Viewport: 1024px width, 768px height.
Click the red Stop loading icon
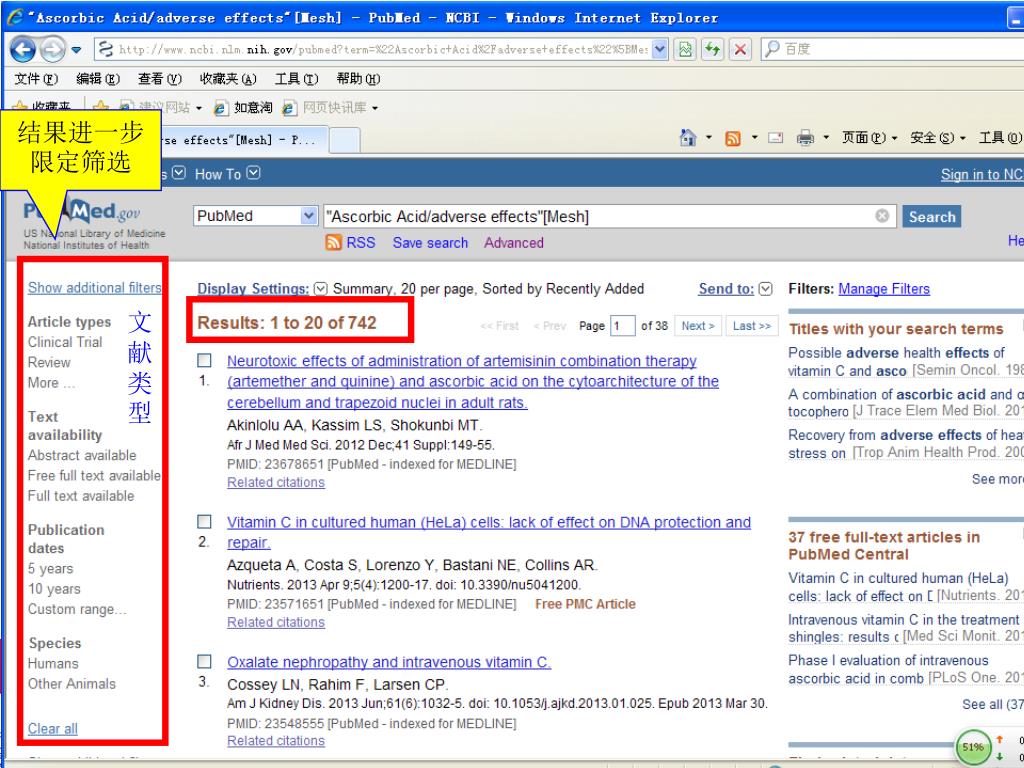[740, 49]
